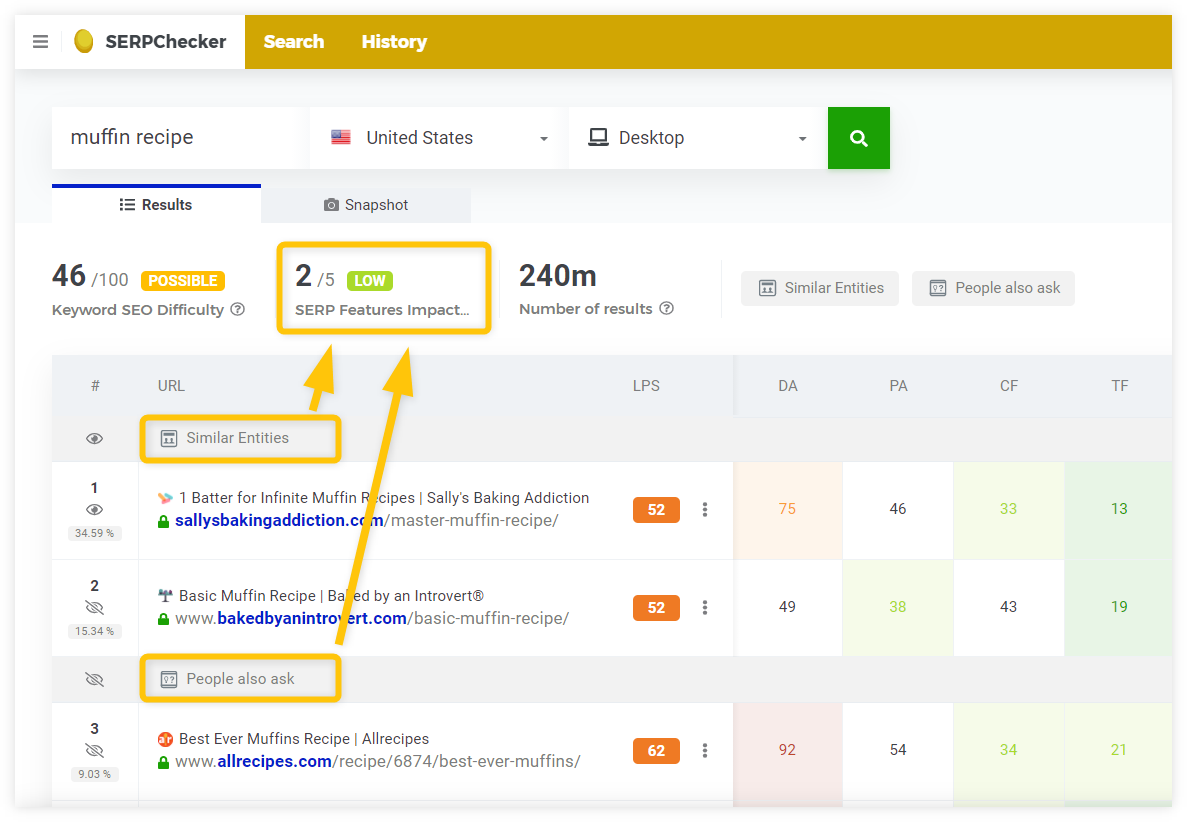Click the LPS column header

point(646,386)
